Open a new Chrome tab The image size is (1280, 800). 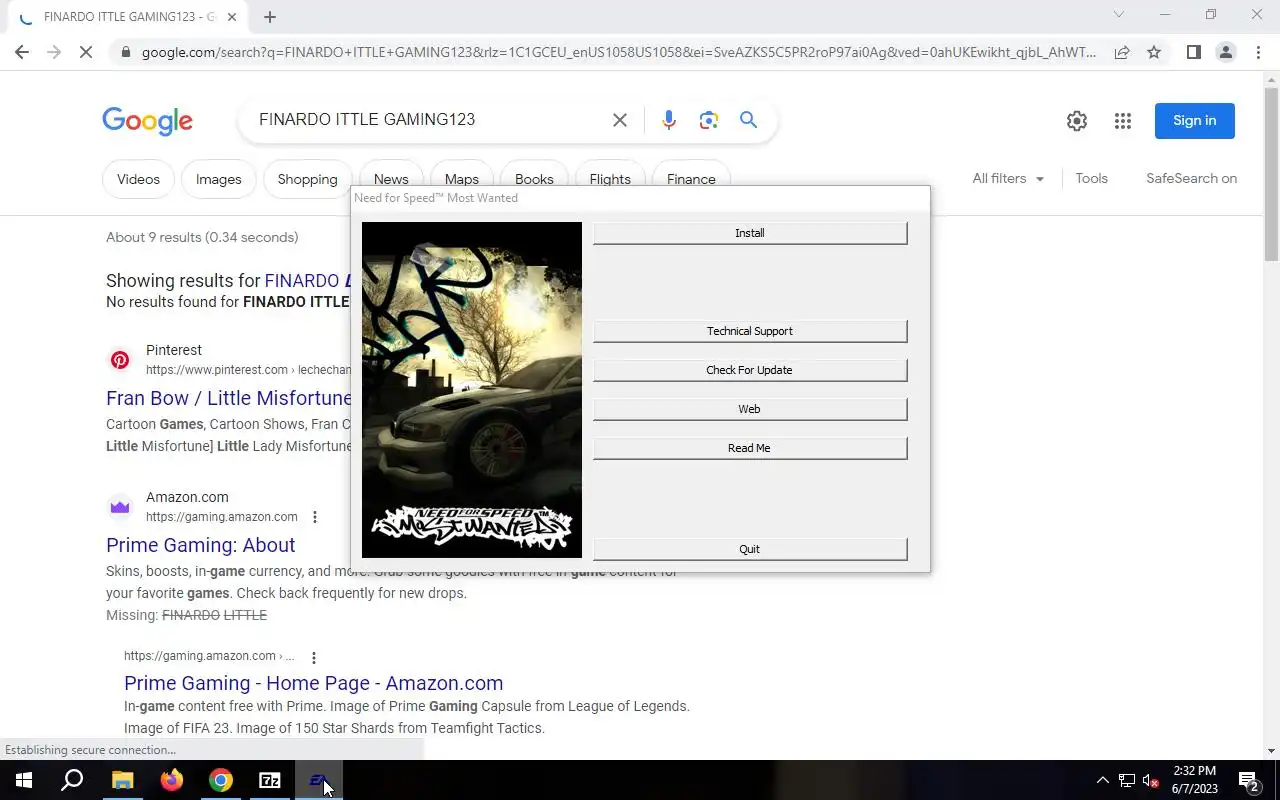coord(270,17)
